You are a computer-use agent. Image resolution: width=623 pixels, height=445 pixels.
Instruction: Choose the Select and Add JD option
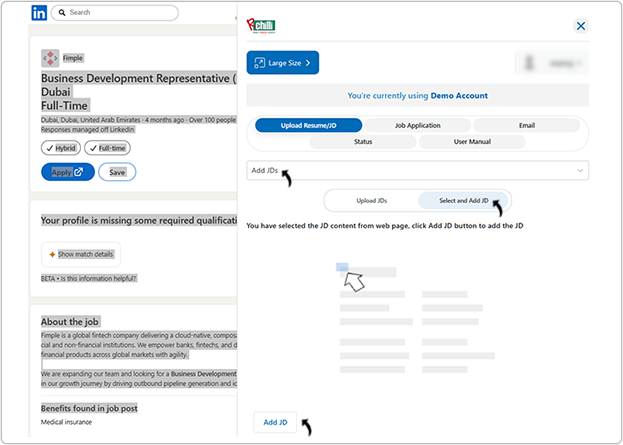462,201
